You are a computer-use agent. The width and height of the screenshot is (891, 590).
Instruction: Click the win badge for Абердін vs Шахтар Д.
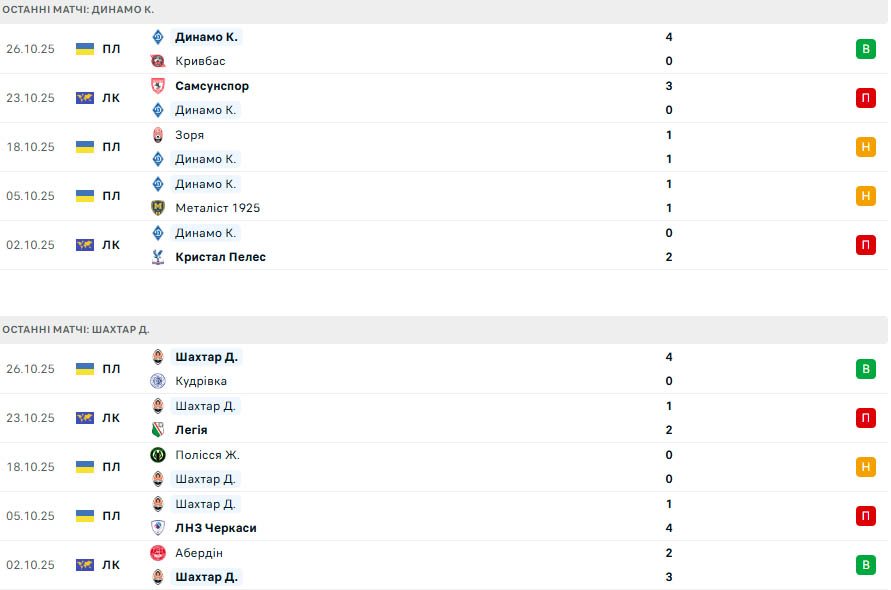coord(865,565)
